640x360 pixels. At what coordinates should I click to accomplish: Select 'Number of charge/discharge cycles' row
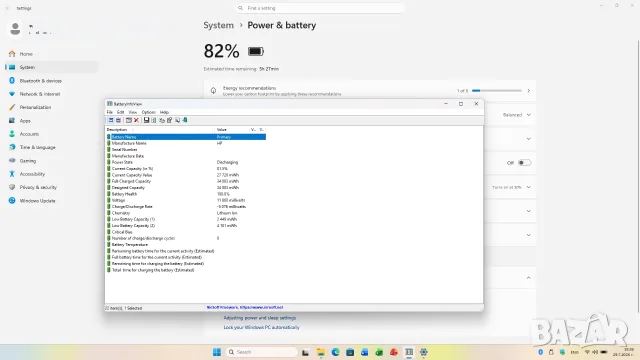pyautogui.click(x=186, y=238)
